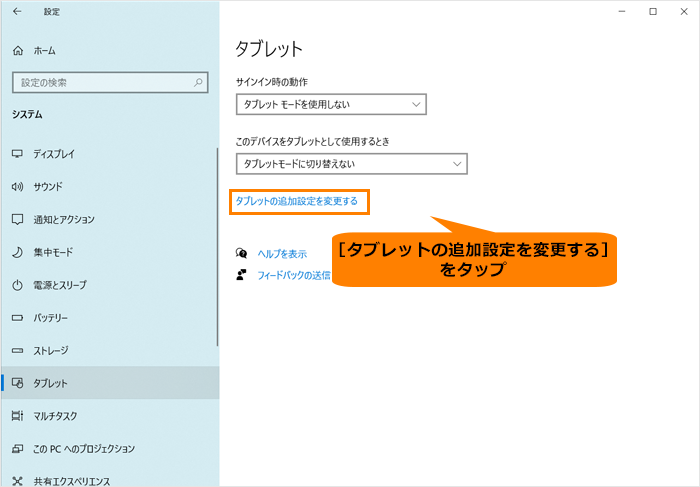Click the マルチタスク icon

17,416
